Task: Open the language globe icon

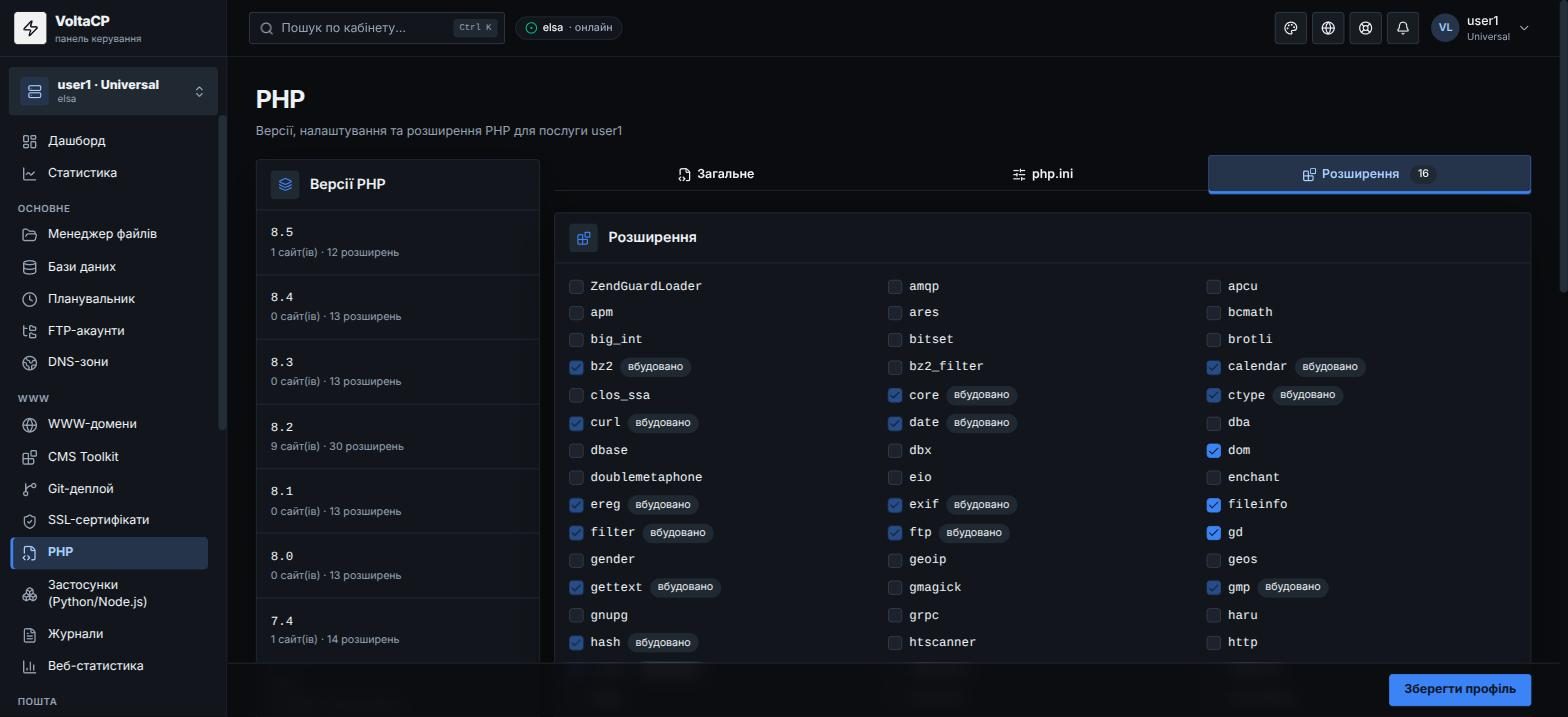Action: click(1328, 28)
